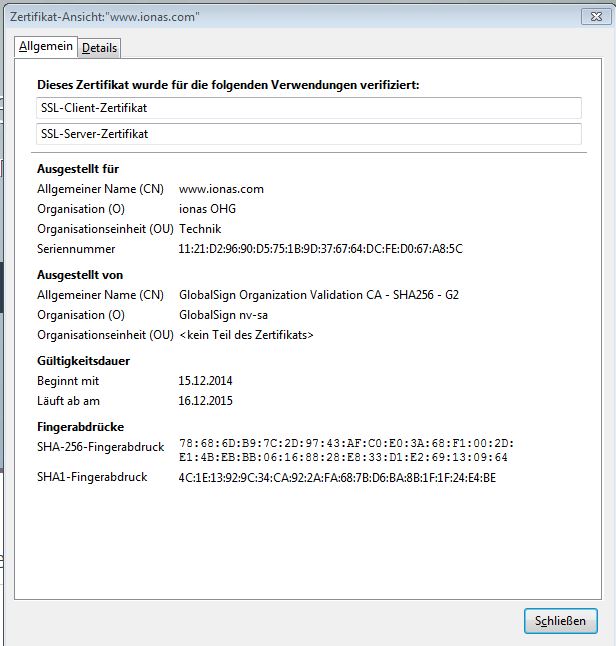Image resolution: width=616 pixels, height=646 pixels.
Task: Click the start date 15.12.2014
Action: click(x=205, y=381)
